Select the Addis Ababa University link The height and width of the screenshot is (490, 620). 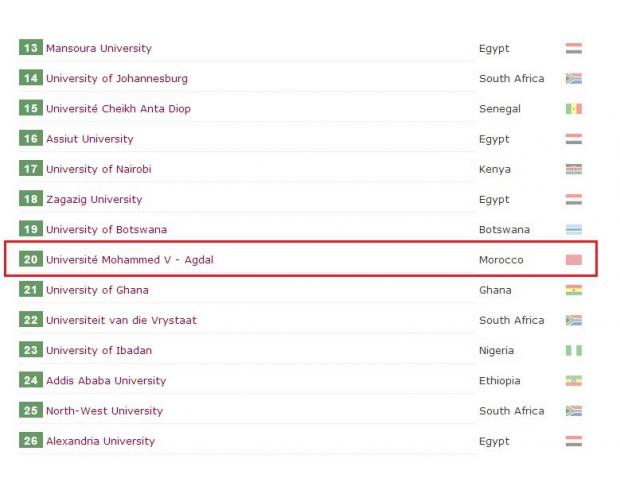pos(106,381)
